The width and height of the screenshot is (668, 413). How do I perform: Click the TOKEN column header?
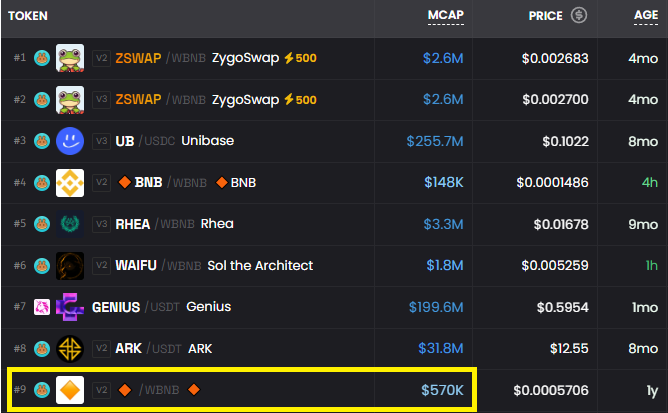[28, 16]
